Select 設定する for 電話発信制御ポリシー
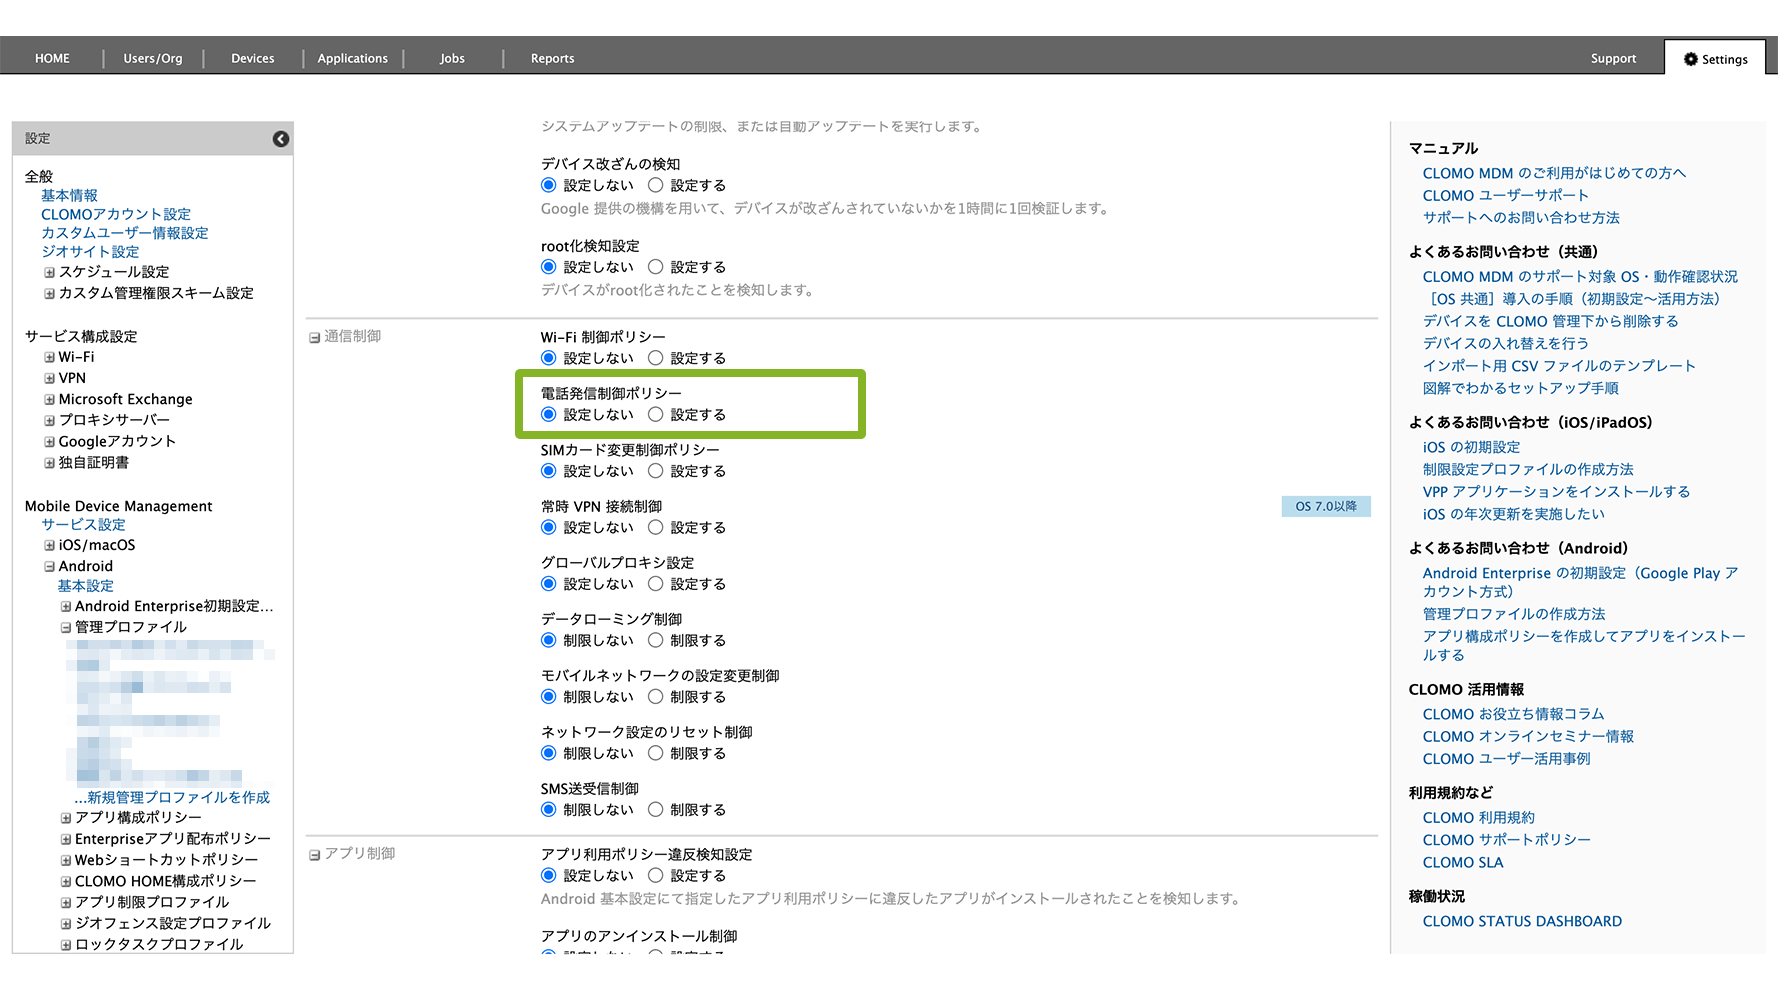 pos(656,414)
